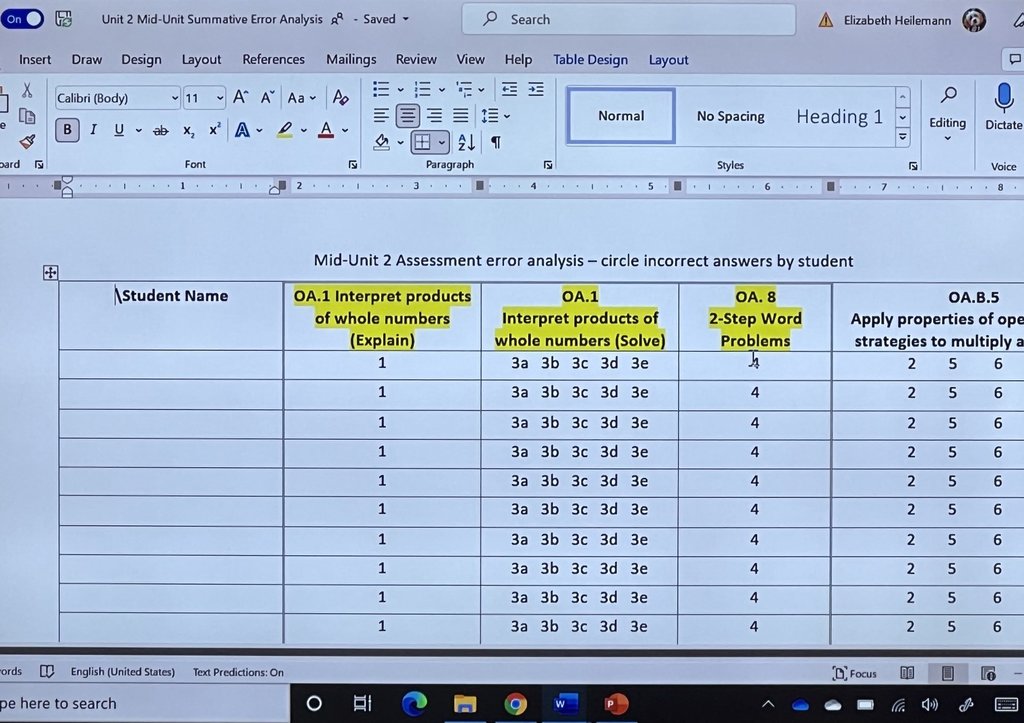Show paragraph marks with the pilcrow icon
This screenshot has height=723, width=1024.
(x=495, y=143)
